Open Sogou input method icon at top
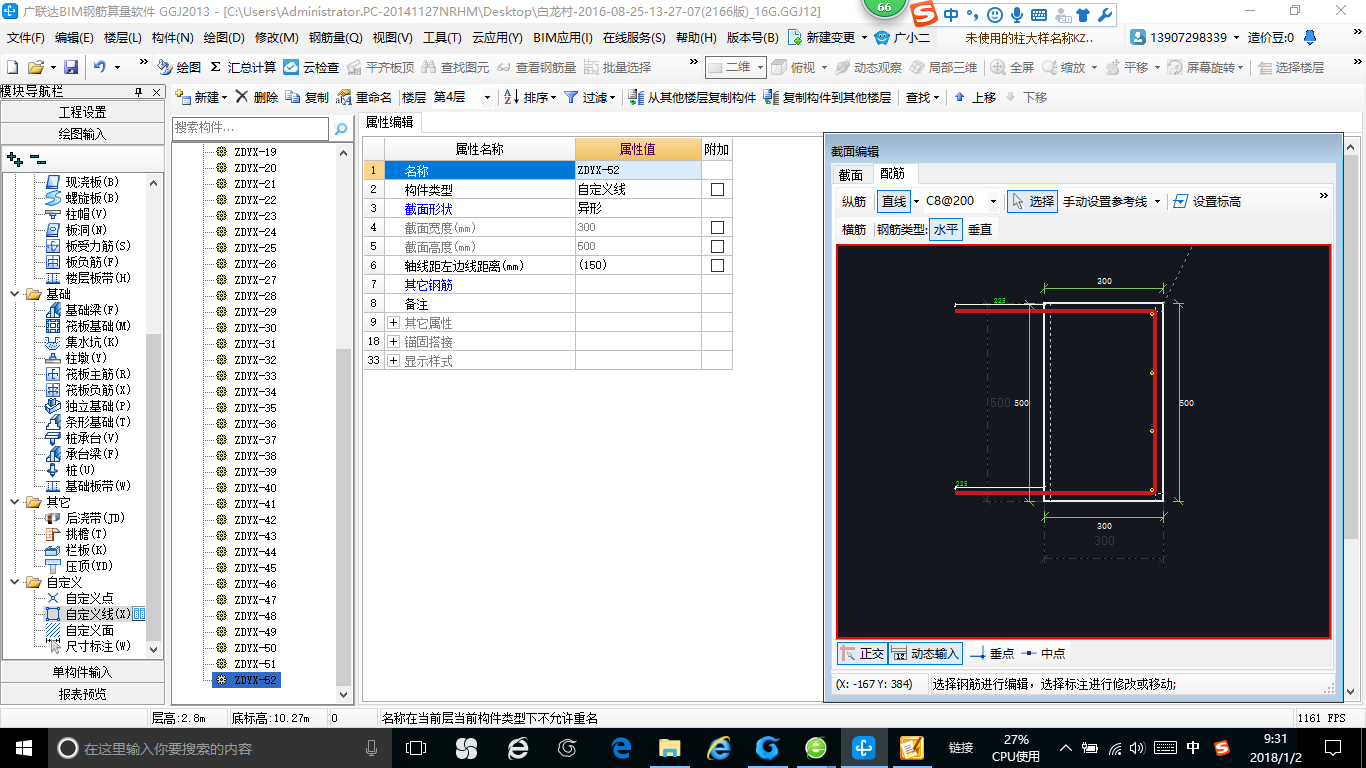The width and height of the screenshot is (1366, 768). point(925,14)
